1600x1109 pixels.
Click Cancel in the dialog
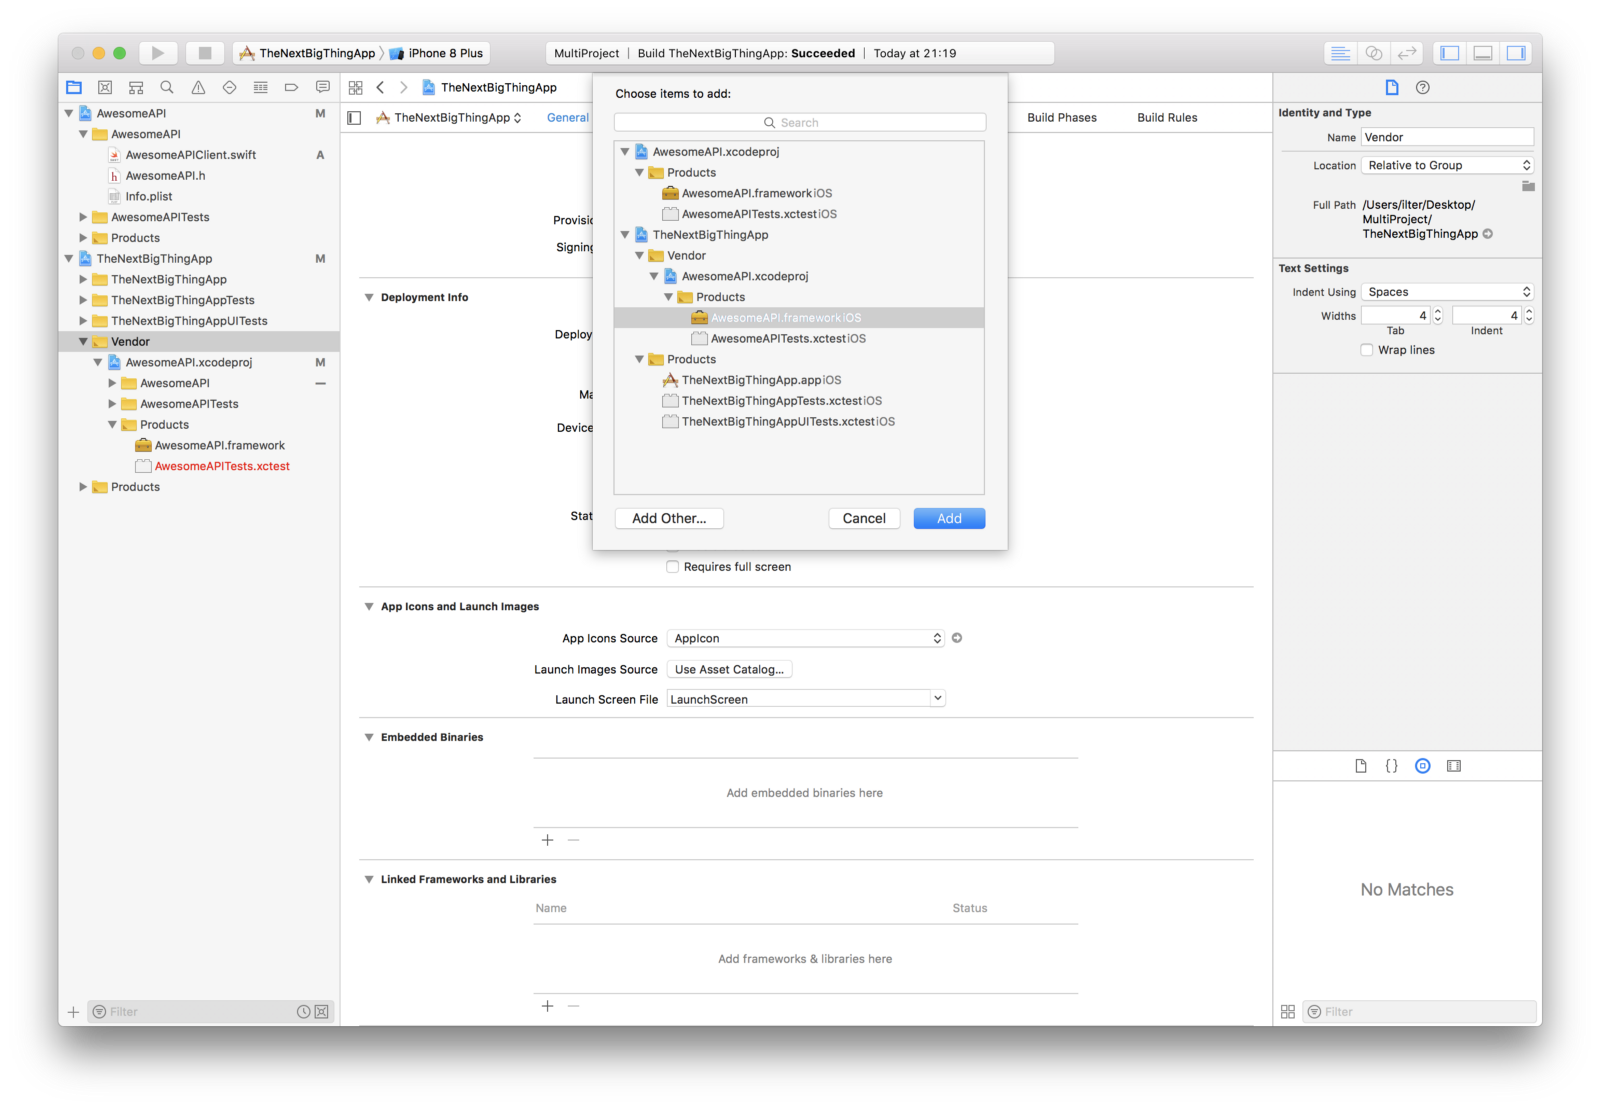click(864, 518)
